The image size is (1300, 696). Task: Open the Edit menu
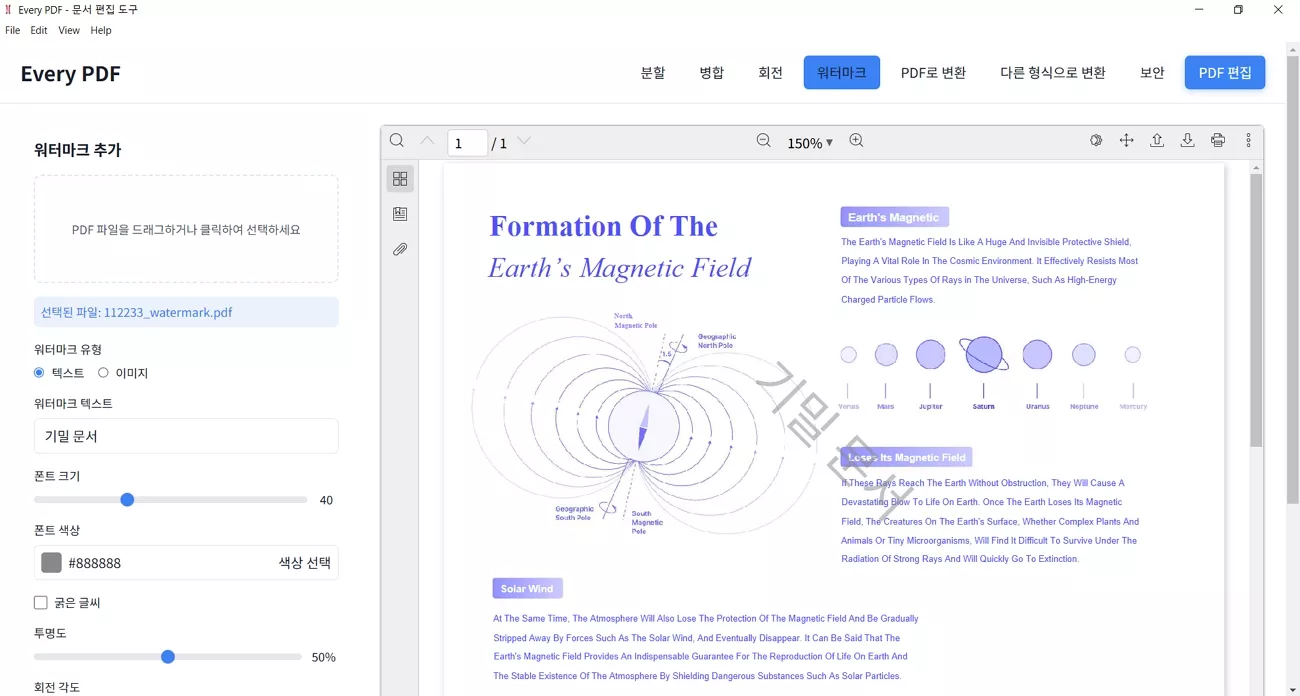point(39,30)
